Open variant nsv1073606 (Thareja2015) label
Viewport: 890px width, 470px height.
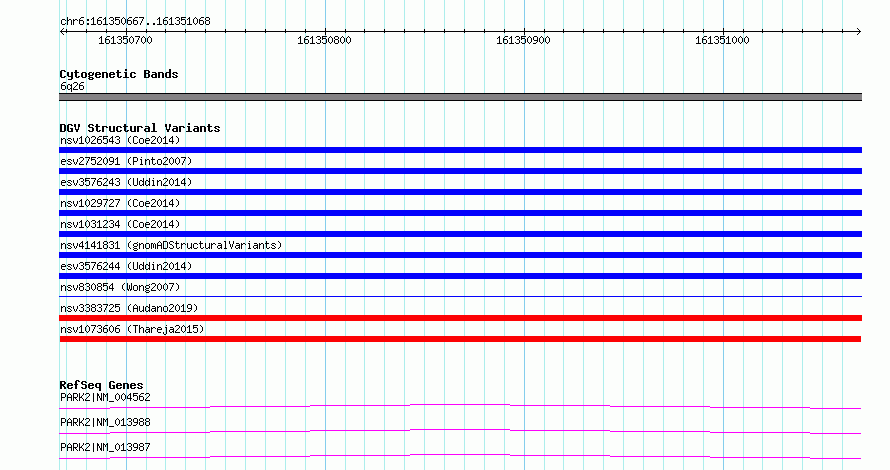click(x=132, y=329)
